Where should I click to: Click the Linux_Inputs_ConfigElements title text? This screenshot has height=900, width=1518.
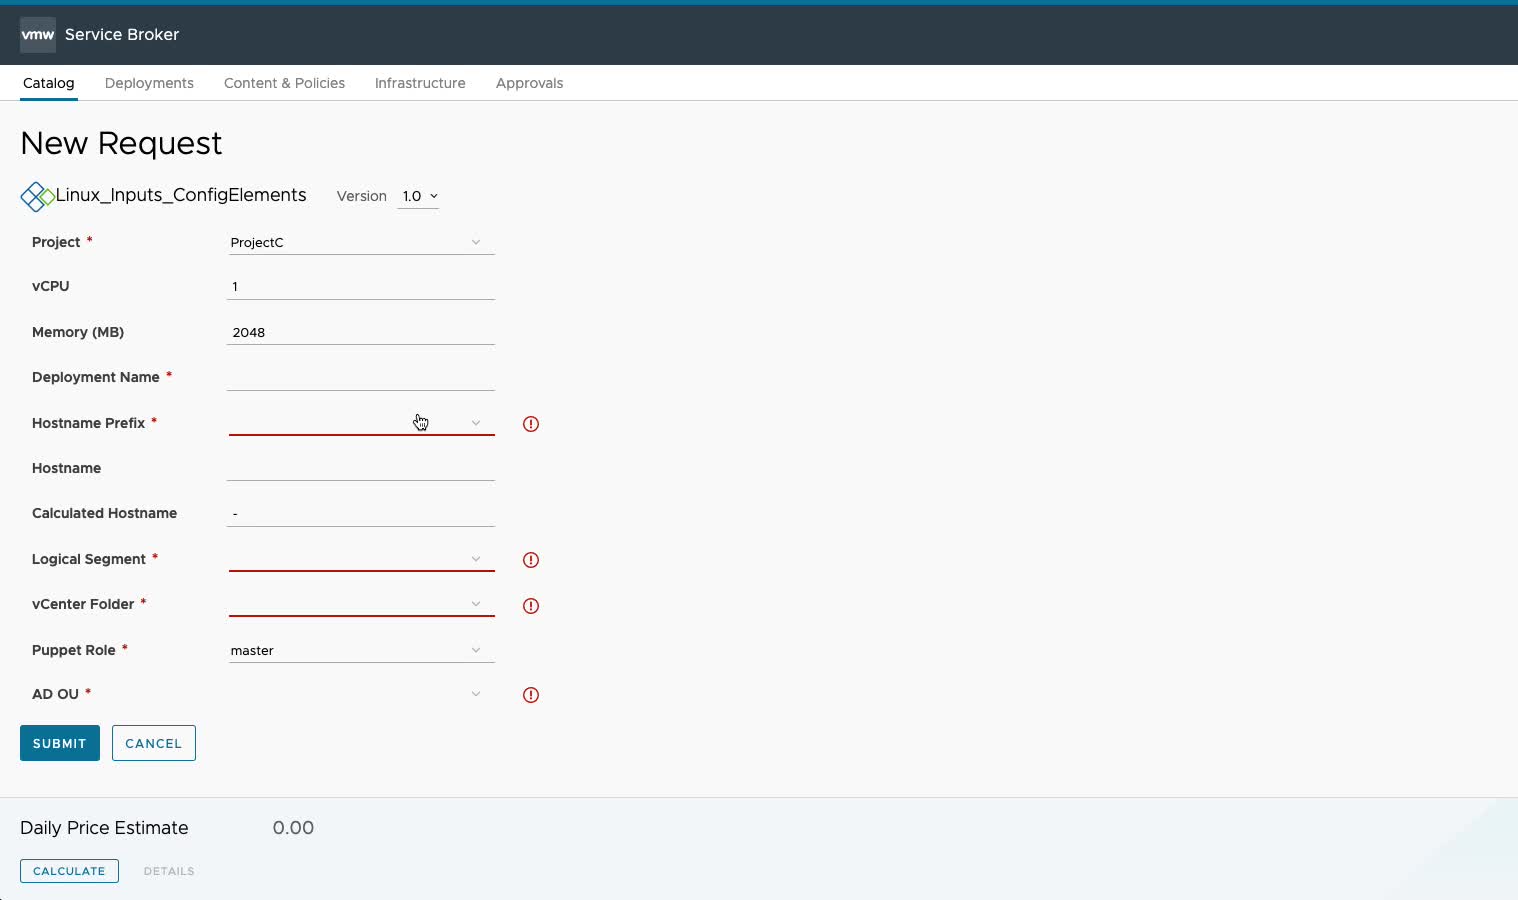tap(181, 195)
